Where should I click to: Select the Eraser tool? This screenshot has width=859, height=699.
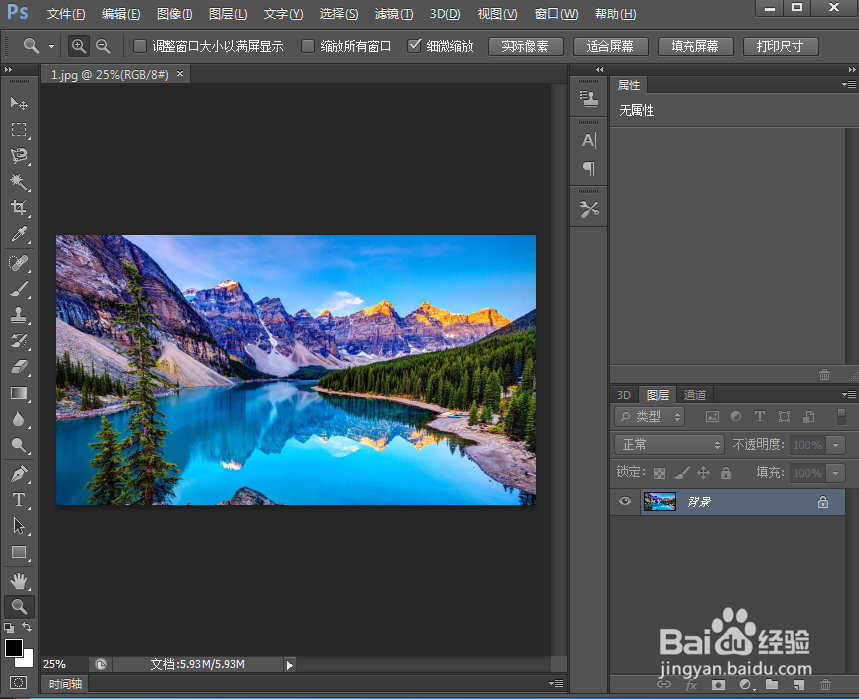click(19, 366)
